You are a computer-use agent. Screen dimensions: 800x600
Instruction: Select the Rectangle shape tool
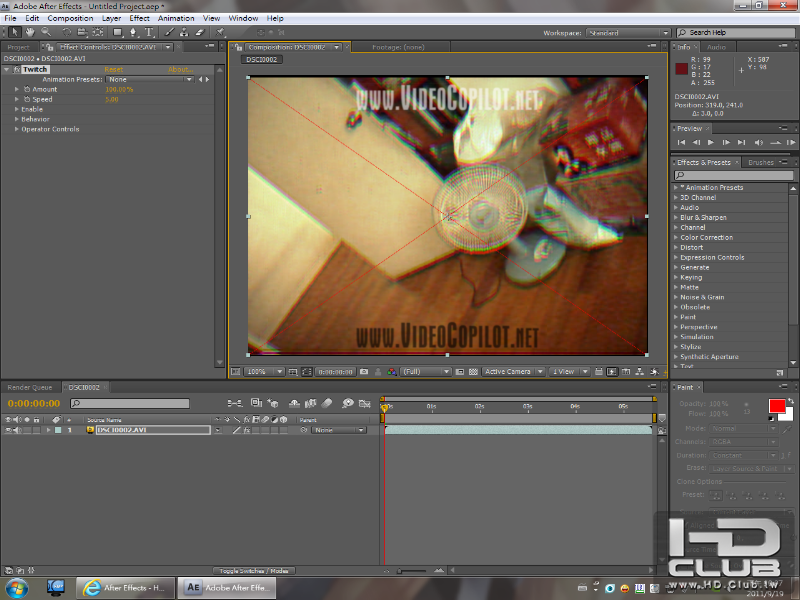(x=117, y=32)
